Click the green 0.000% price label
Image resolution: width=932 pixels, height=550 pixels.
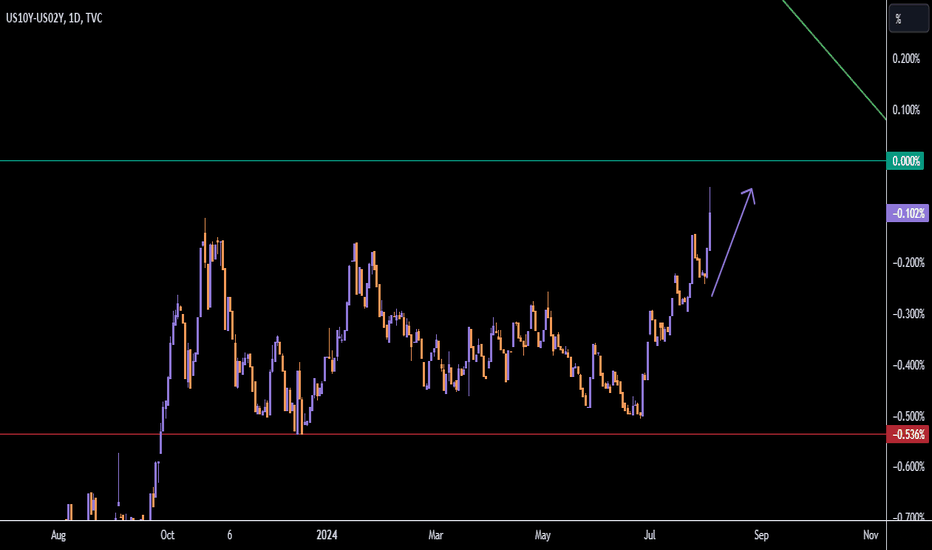tap(905, 161)
